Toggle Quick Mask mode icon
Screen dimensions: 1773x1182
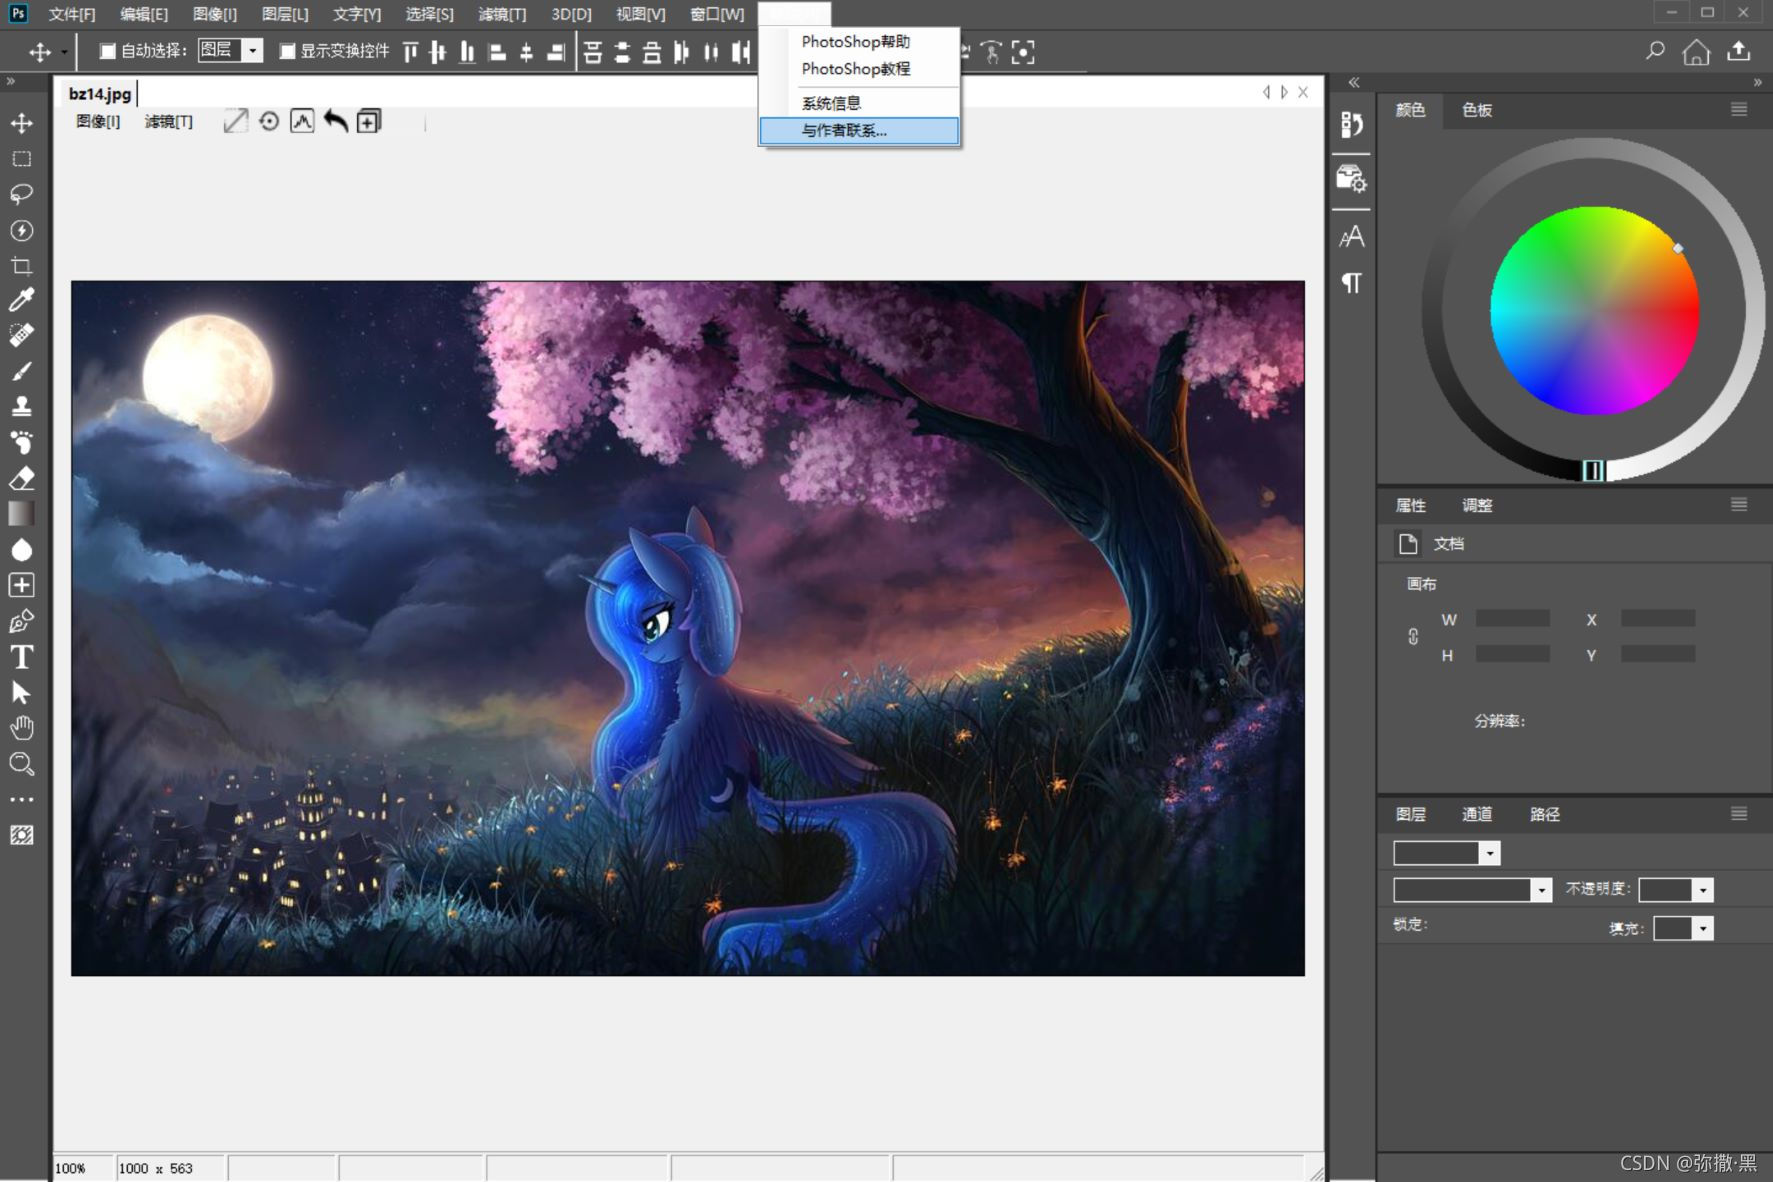pyautogui.click(x=21, y=835)
